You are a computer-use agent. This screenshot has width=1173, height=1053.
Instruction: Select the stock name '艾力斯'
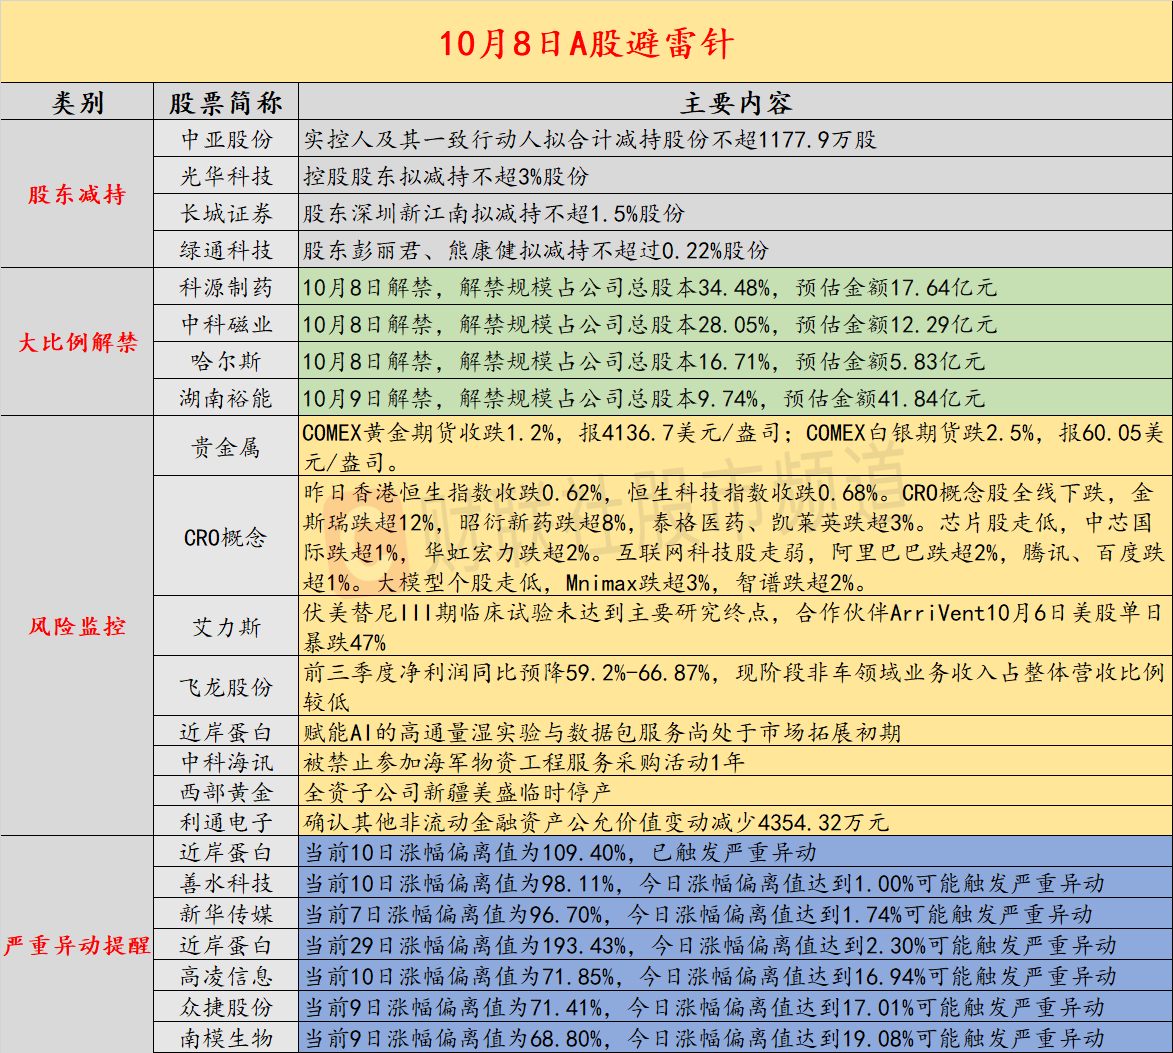pyautogui.click(x=226, y=627)
